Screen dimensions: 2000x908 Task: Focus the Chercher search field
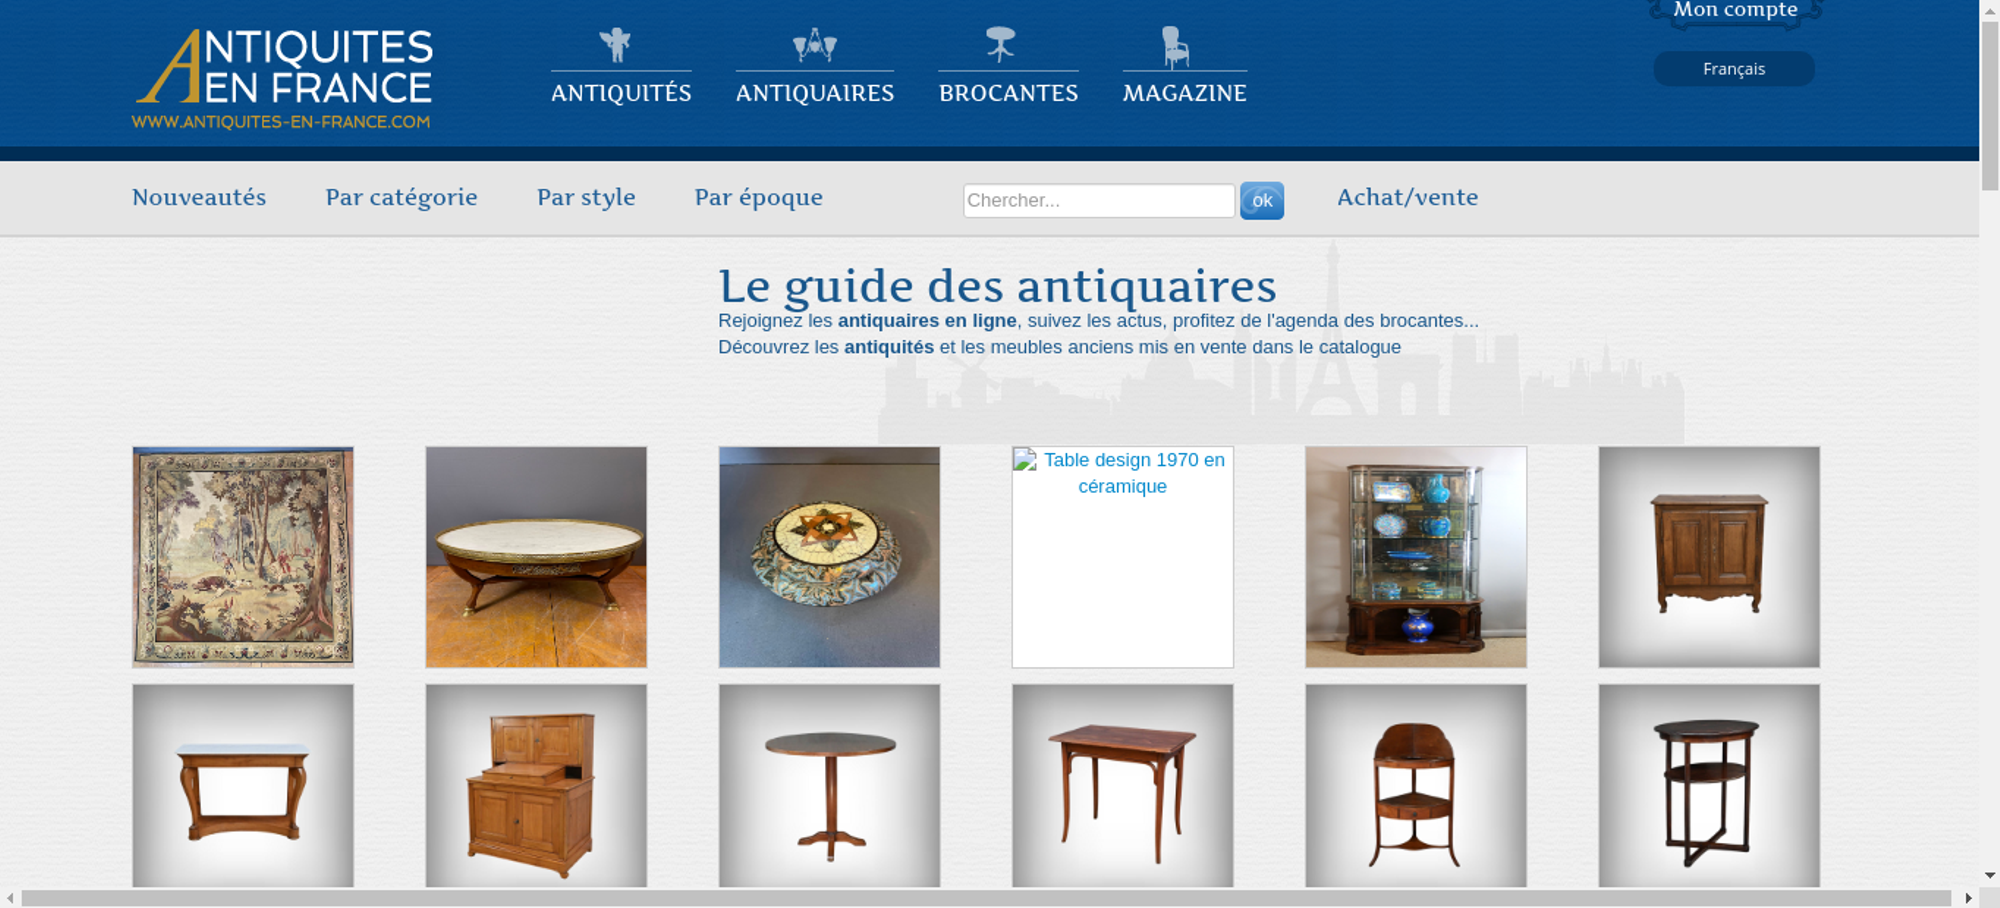tap(1099, 200)
